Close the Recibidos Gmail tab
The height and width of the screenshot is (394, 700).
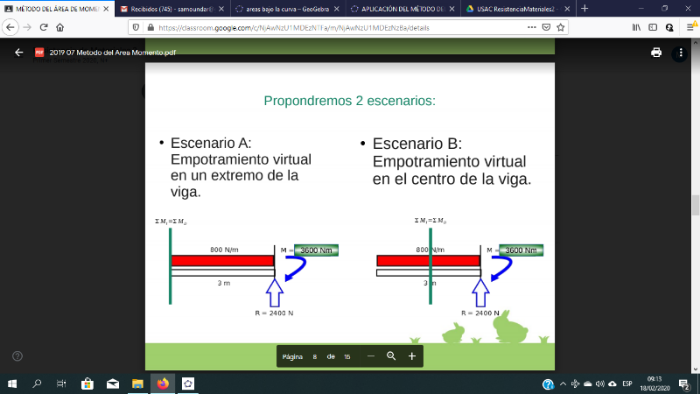(x=221, y=8)
